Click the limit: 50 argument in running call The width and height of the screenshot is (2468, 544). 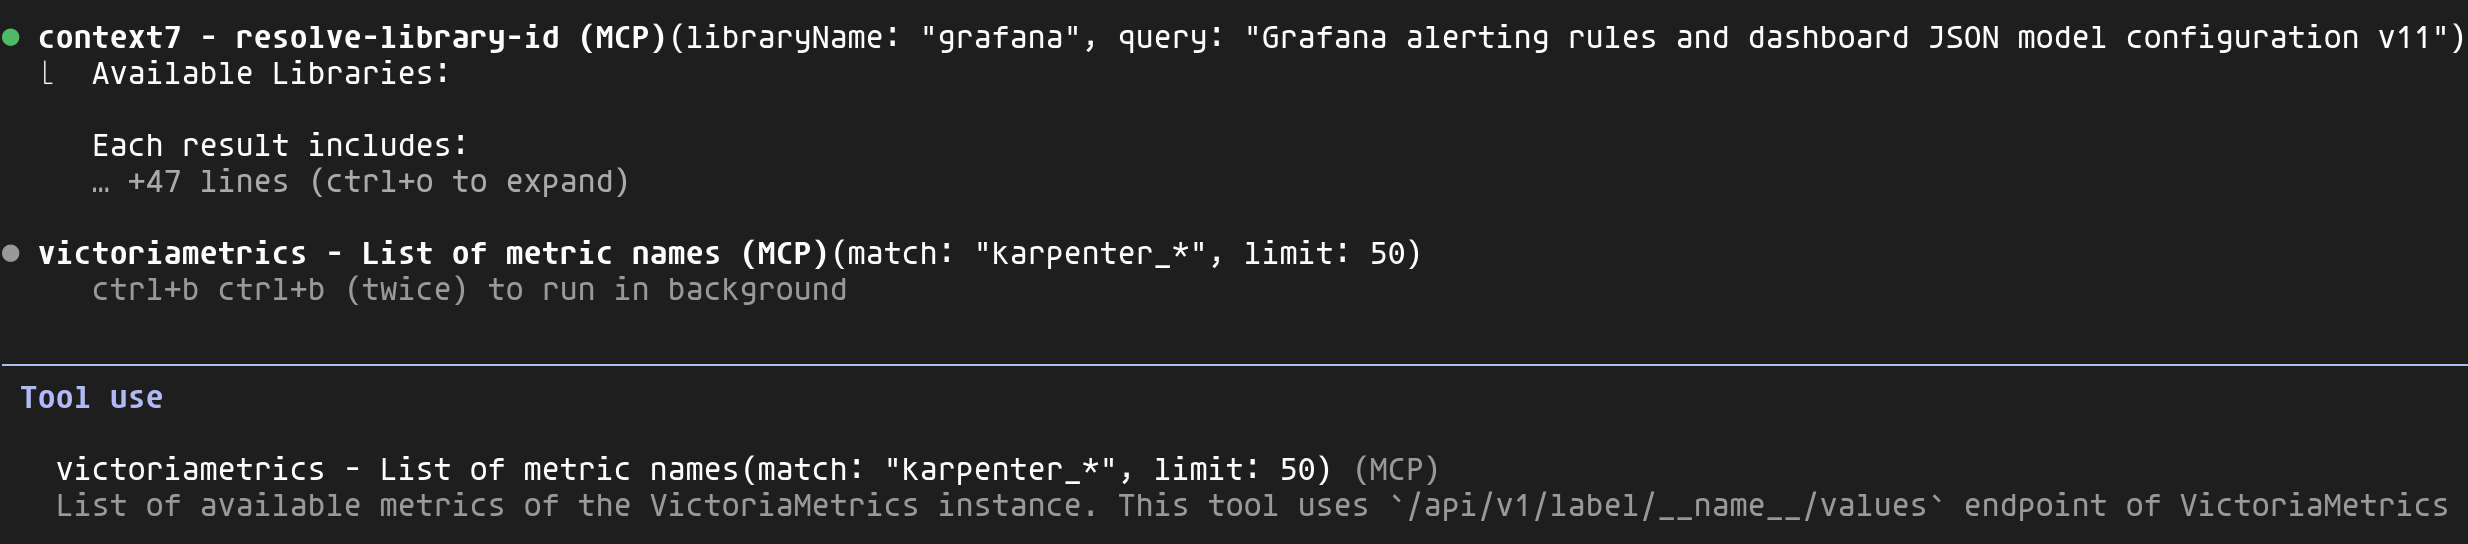click(1325, 254)
